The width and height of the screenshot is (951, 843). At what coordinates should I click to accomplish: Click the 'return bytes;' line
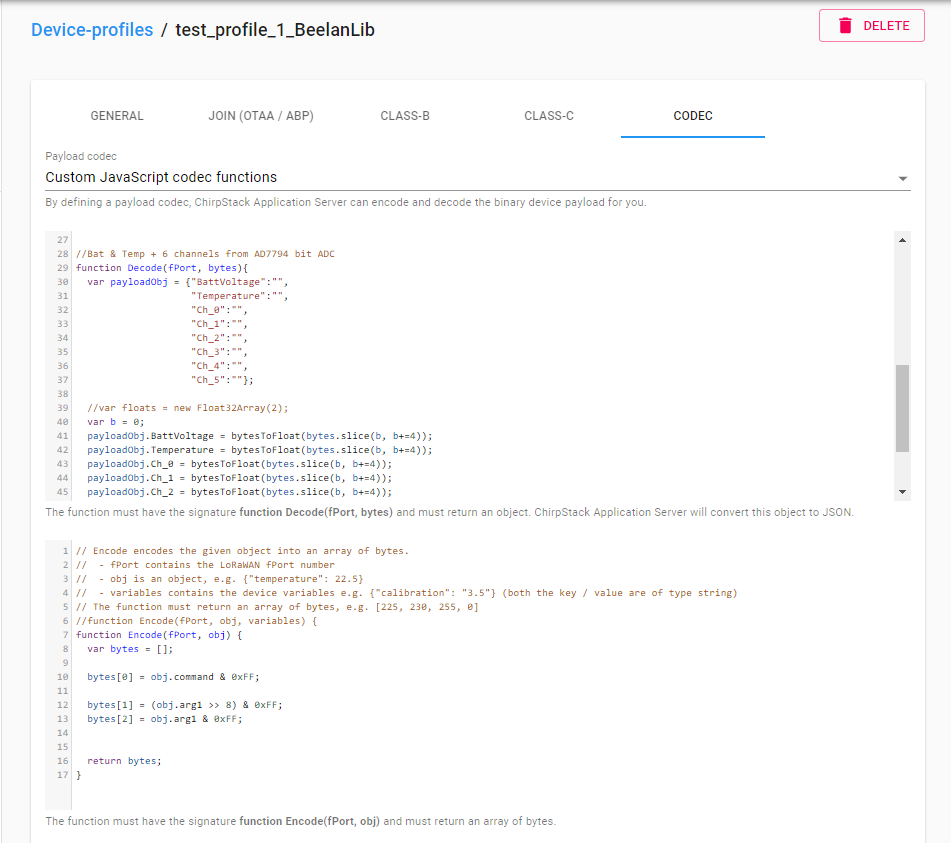point(124,761)
